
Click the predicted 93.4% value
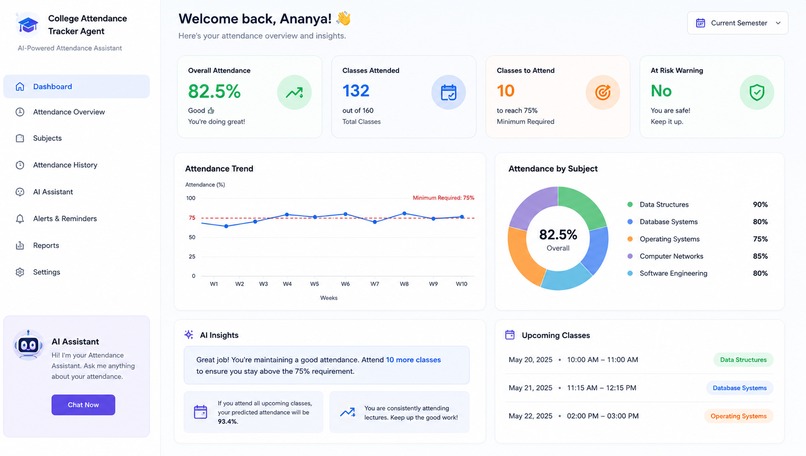(227, 422)
